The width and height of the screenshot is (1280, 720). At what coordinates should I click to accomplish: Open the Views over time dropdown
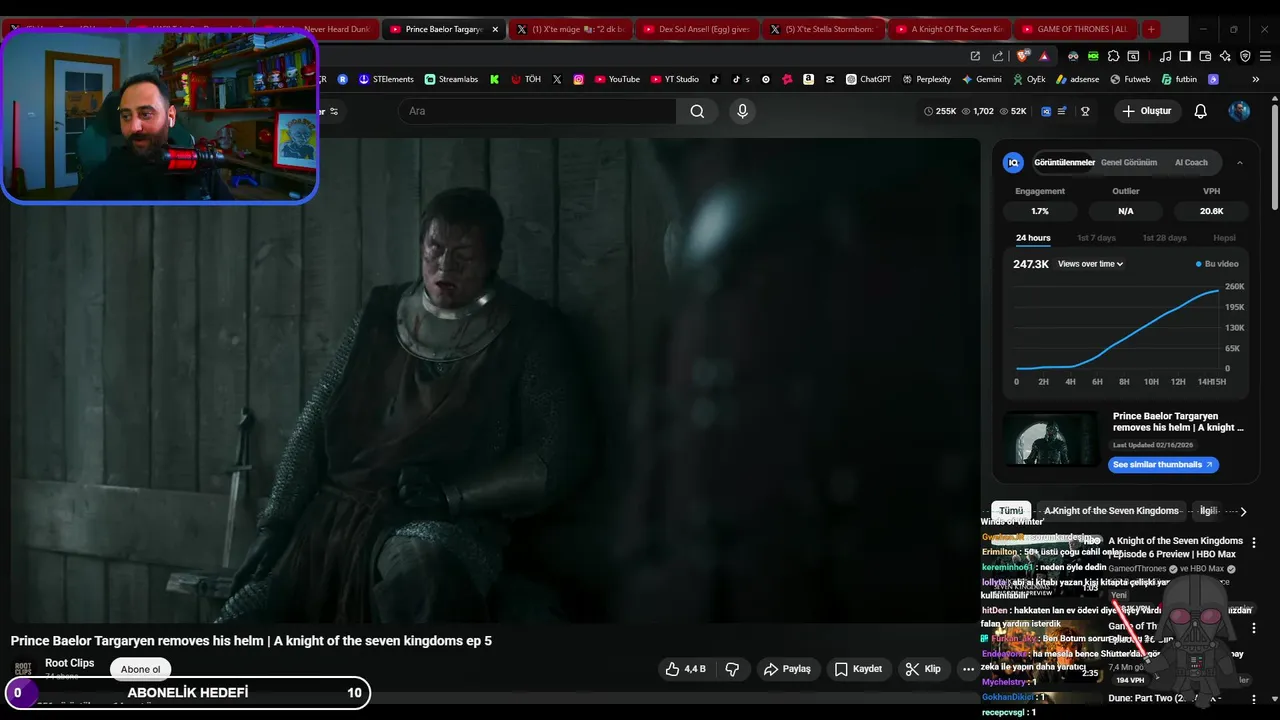pos(1090,264)
